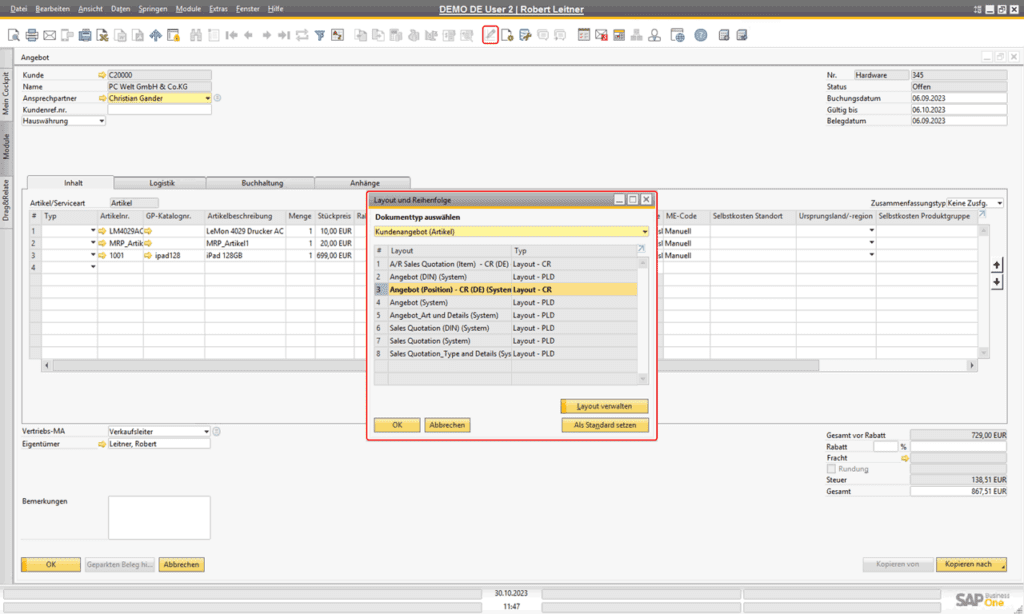Set selected layout via Als Standard setzen
Screen dimensions: 1024x614
pyautogui.click(x=606, y=425)
